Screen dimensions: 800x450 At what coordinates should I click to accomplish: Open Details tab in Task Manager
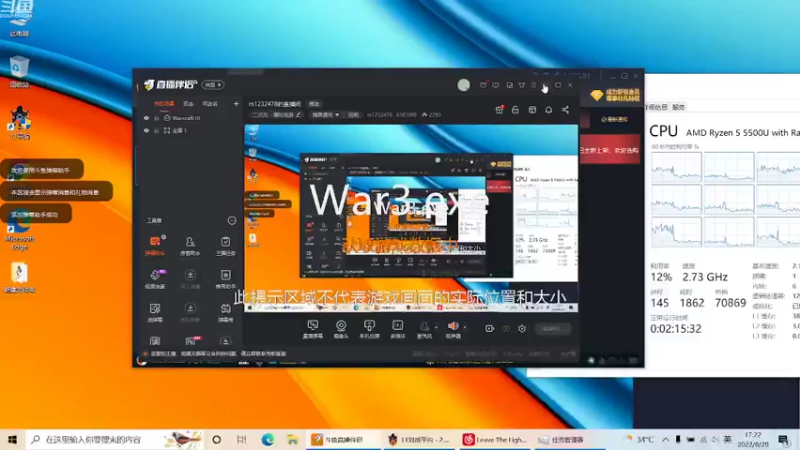click(657, 107)
